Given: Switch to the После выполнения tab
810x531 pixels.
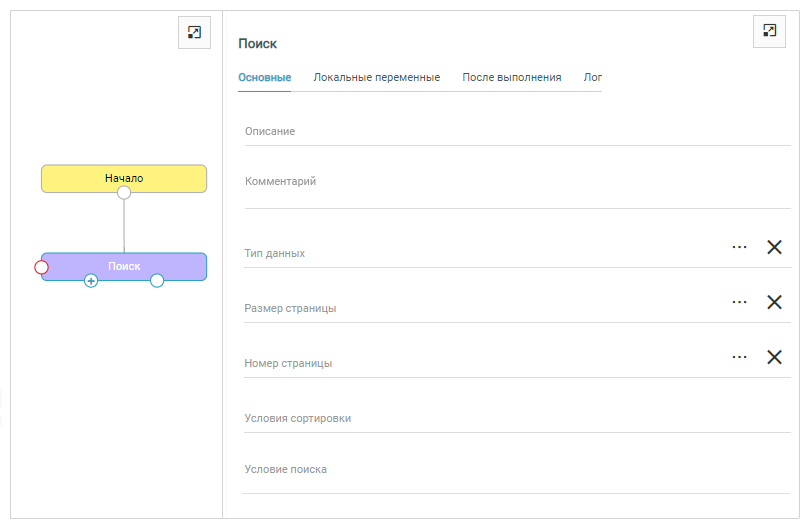Looking at the screenshot, I should (x=511, y=78).
